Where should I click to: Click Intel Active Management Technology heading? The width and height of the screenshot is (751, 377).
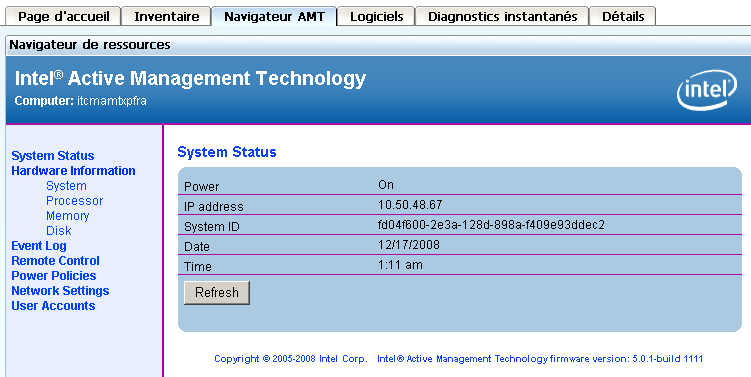[191, 79]
